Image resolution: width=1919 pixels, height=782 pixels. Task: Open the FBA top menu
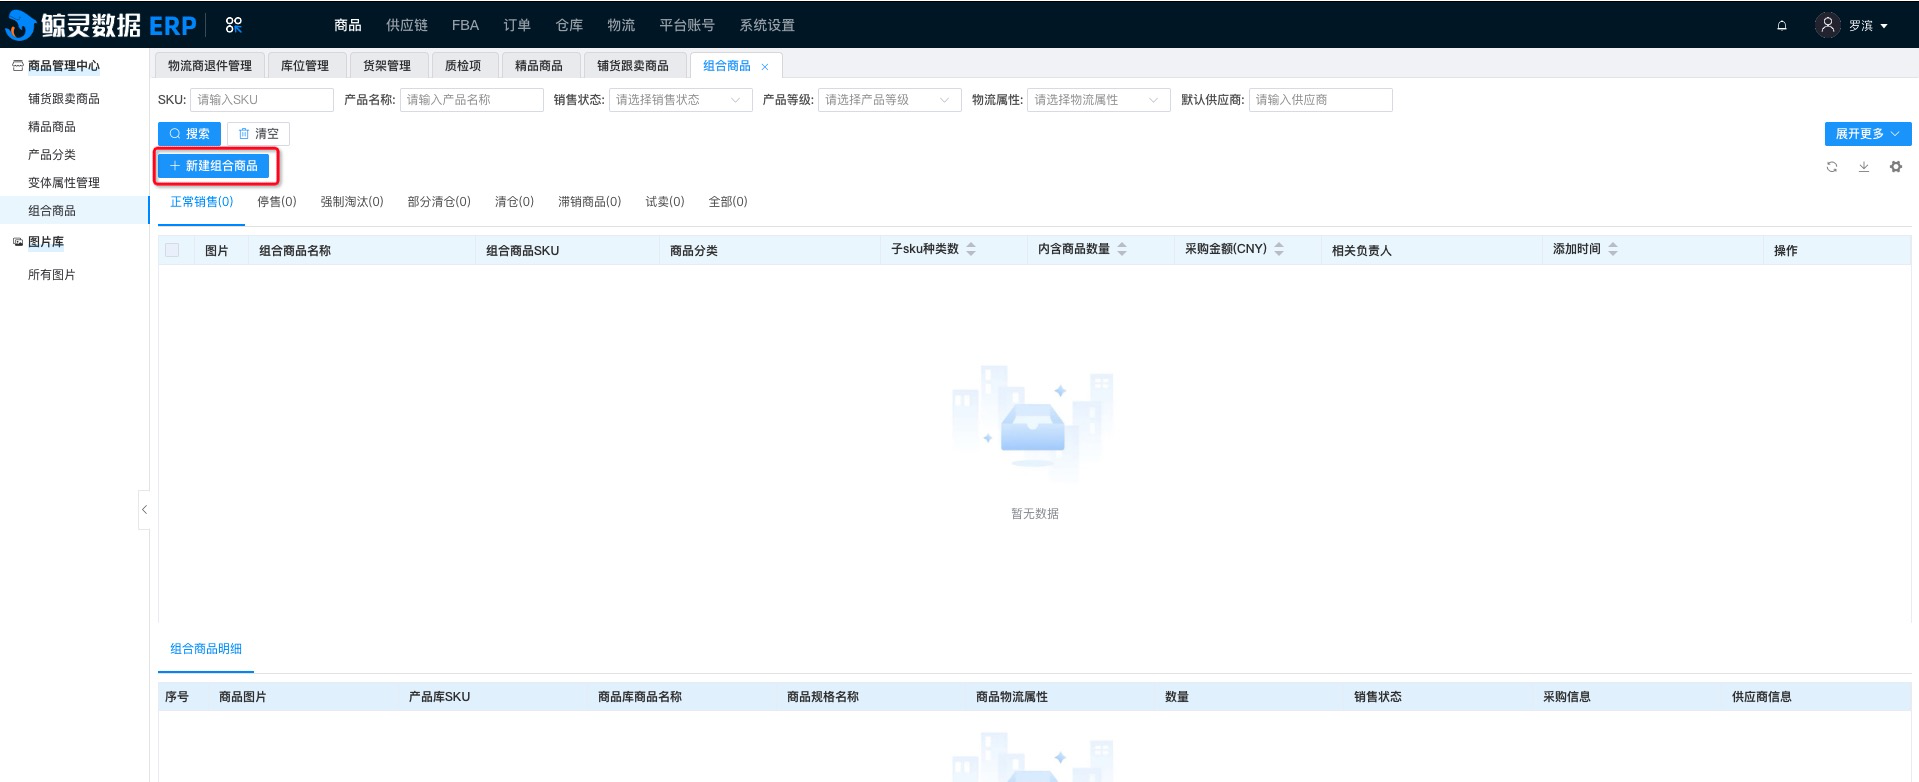(465, 25)
